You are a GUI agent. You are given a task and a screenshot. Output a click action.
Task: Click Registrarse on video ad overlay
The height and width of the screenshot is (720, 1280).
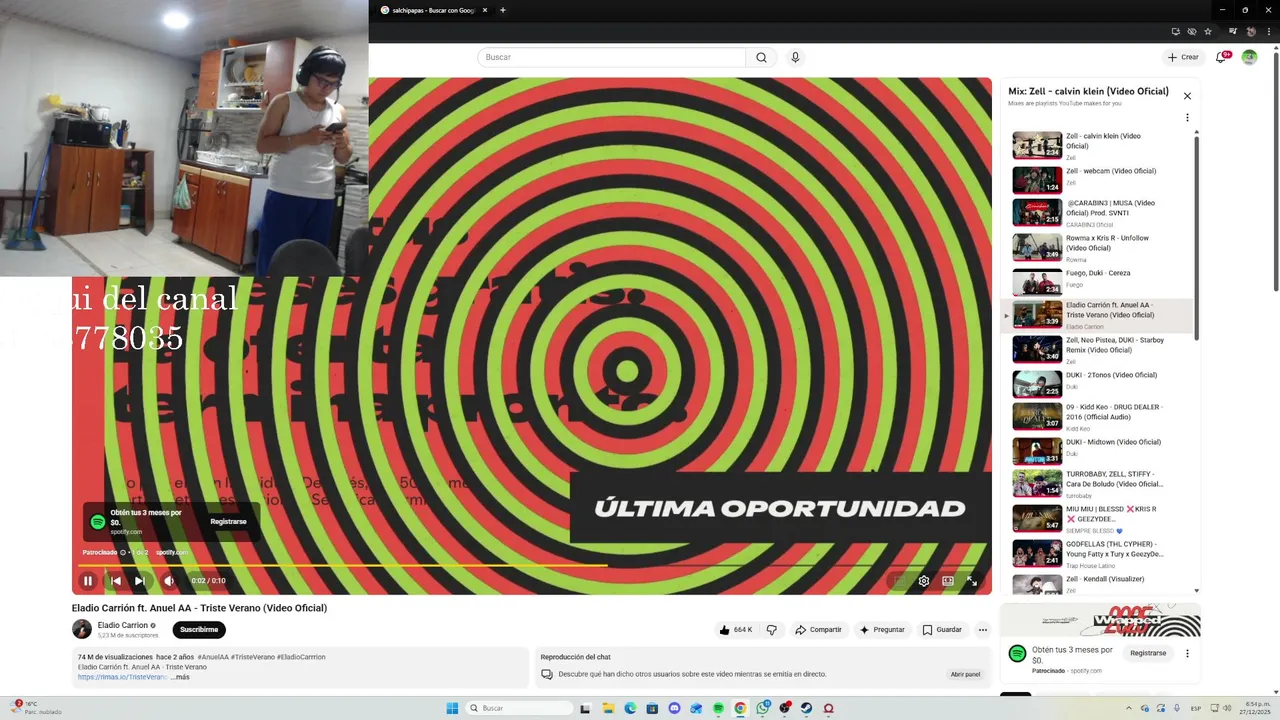coord(228,521)
